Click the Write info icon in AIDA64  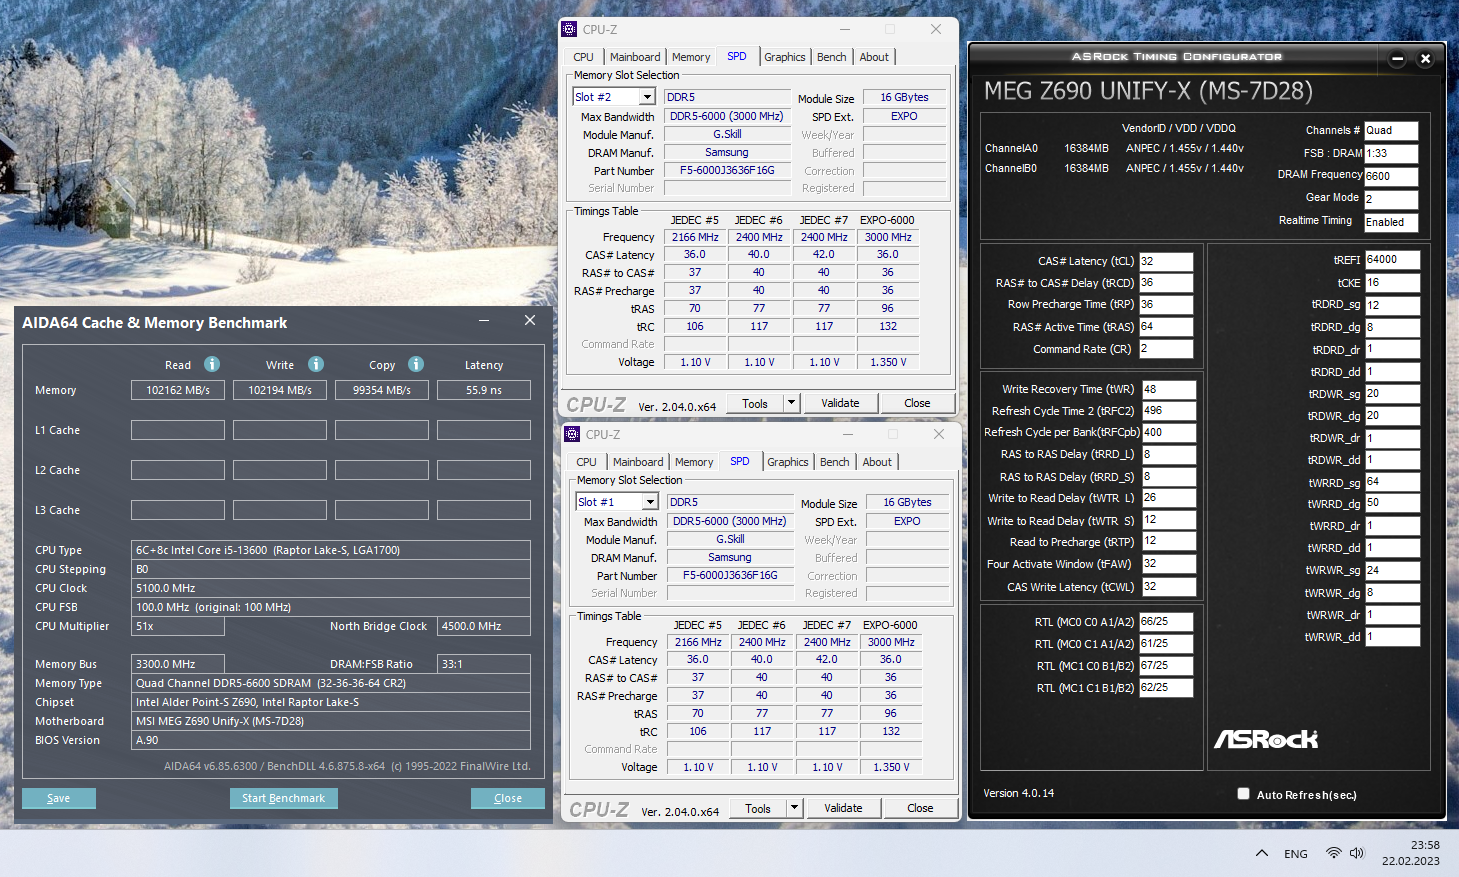click(316, 364)
